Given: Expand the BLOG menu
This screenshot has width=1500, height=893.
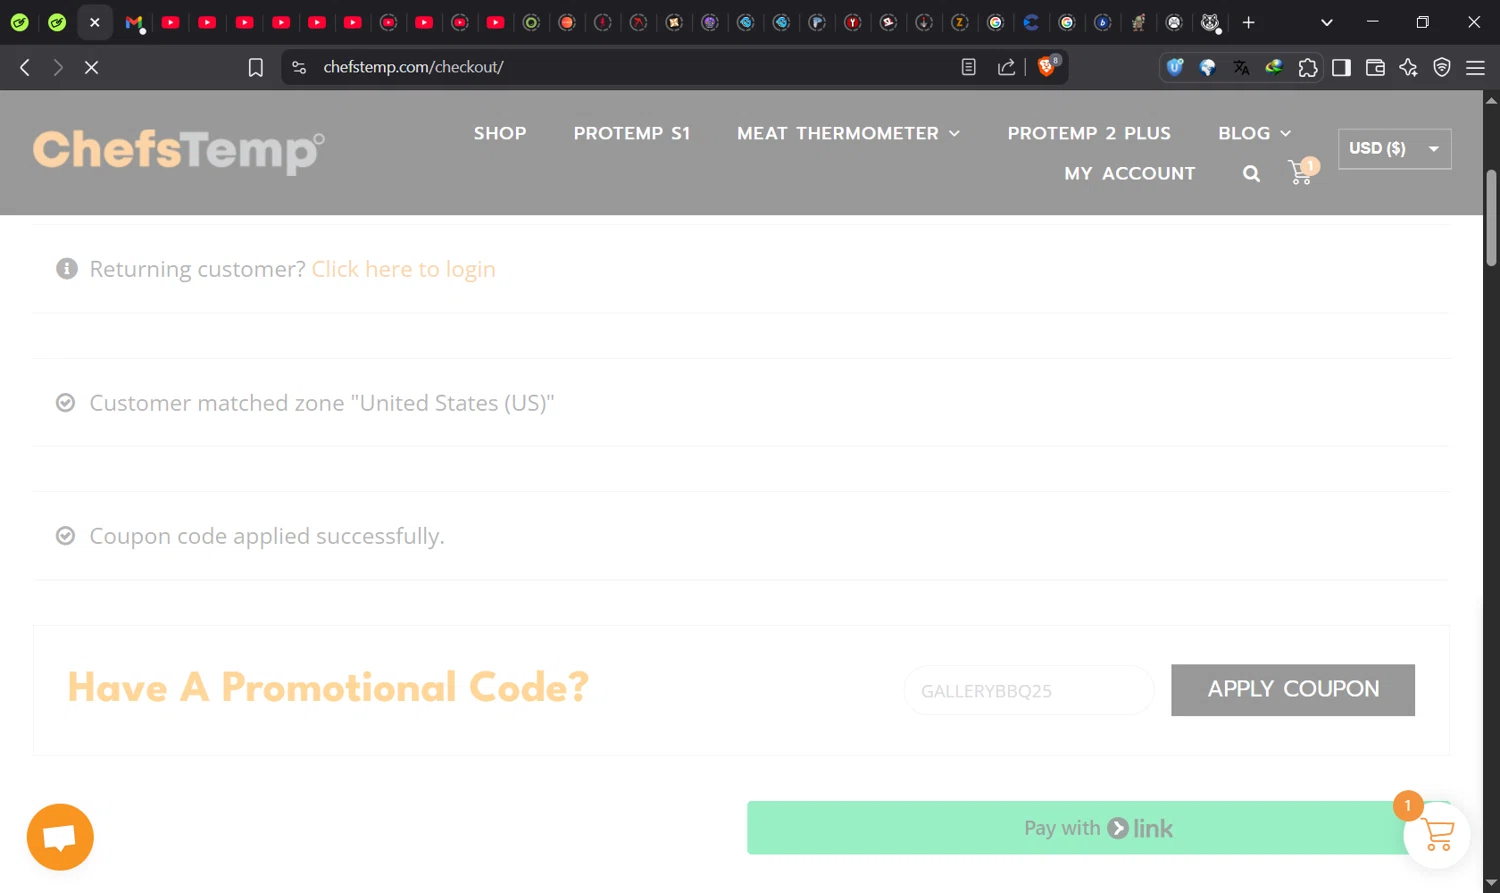Looking at the screenshot, I should [x=1254, y=133].
